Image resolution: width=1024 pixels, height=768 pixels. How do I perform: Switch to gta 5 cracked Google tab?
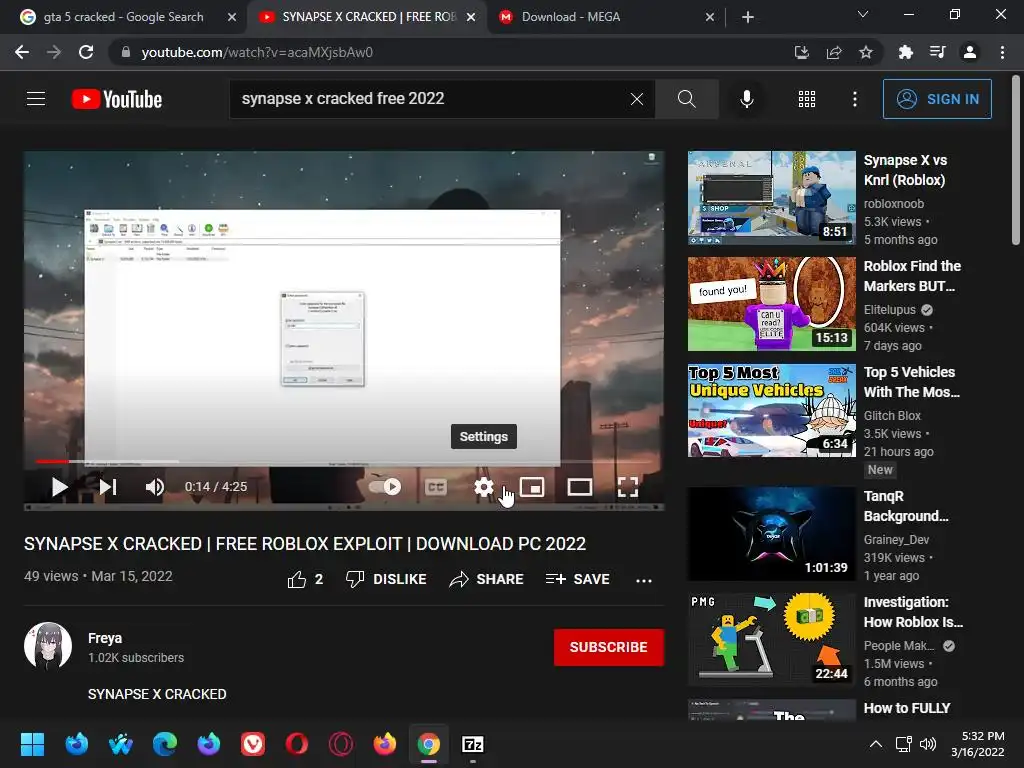coord(123,17)
